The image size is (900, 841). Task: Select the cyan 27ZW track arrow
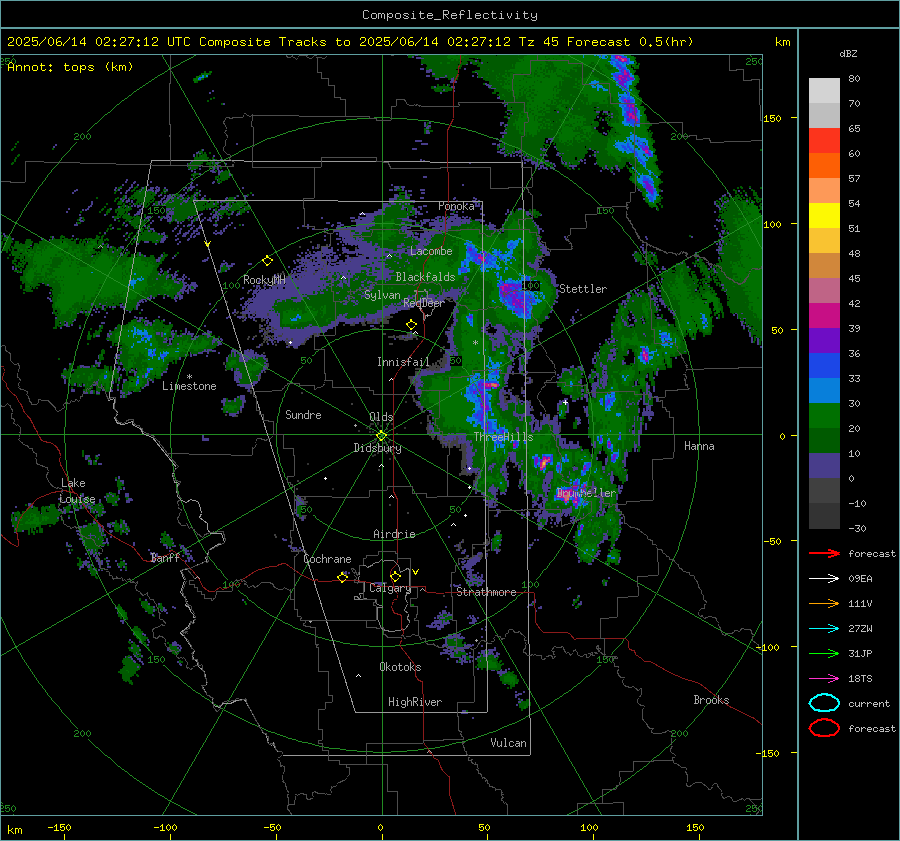824,629
